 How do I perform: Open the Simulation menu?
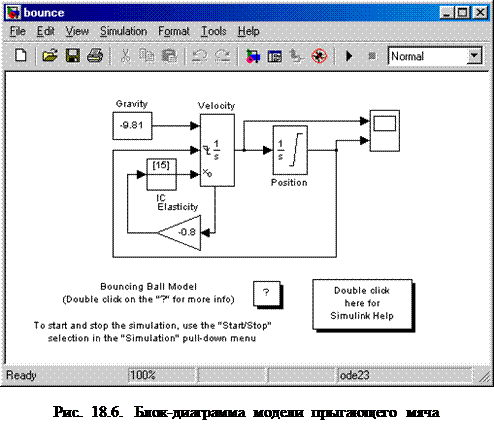pyautogui.click(x=123, y=31)
